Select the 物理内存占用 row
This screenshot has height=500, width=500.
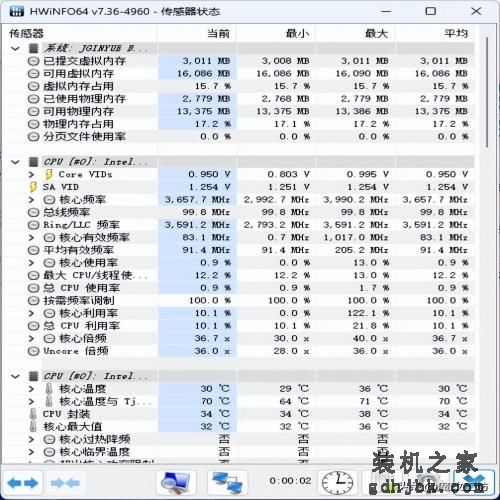point(239,124)
